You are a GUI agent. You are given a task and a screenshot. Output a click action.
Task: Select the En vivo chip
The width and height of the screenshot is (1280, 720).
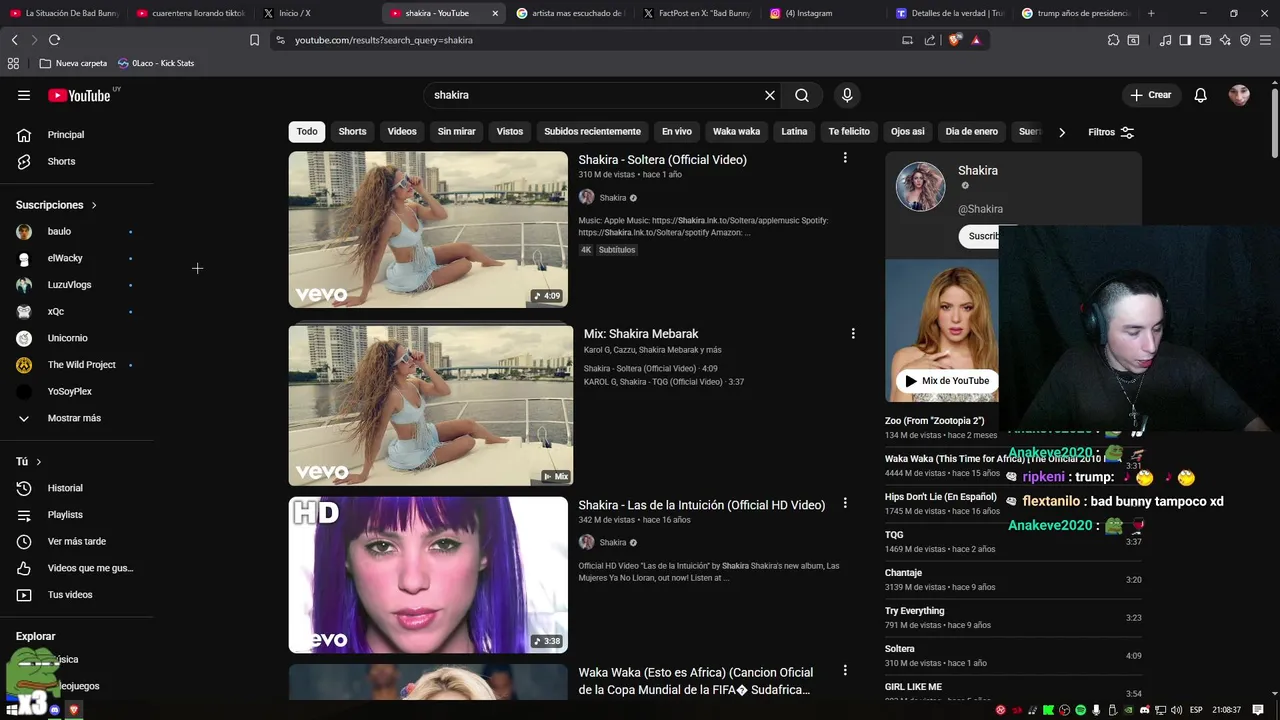[x=677, y=131]
